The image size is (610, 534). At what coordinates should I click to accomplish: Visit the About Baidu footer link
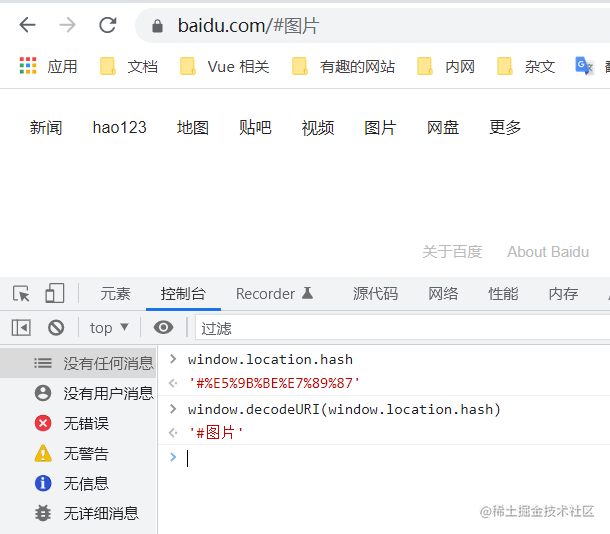(x=548, y=252)
